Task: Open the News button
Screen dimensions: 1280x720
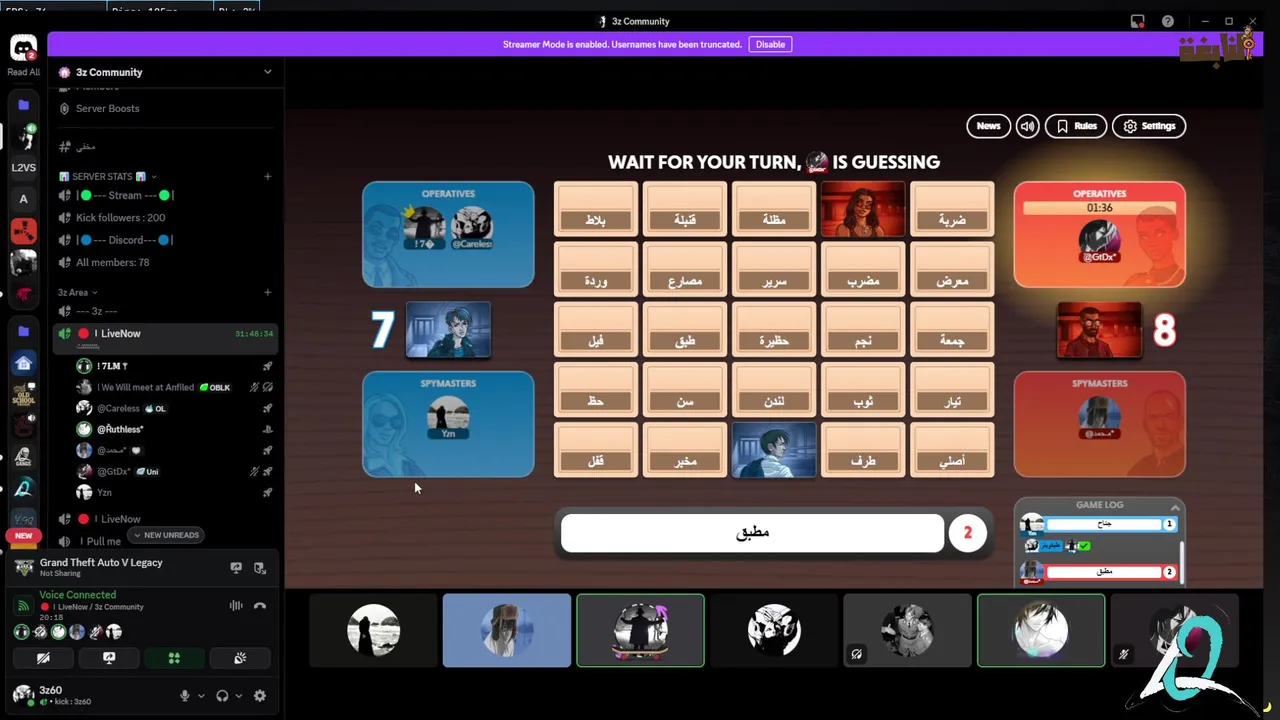Action: 988,126
